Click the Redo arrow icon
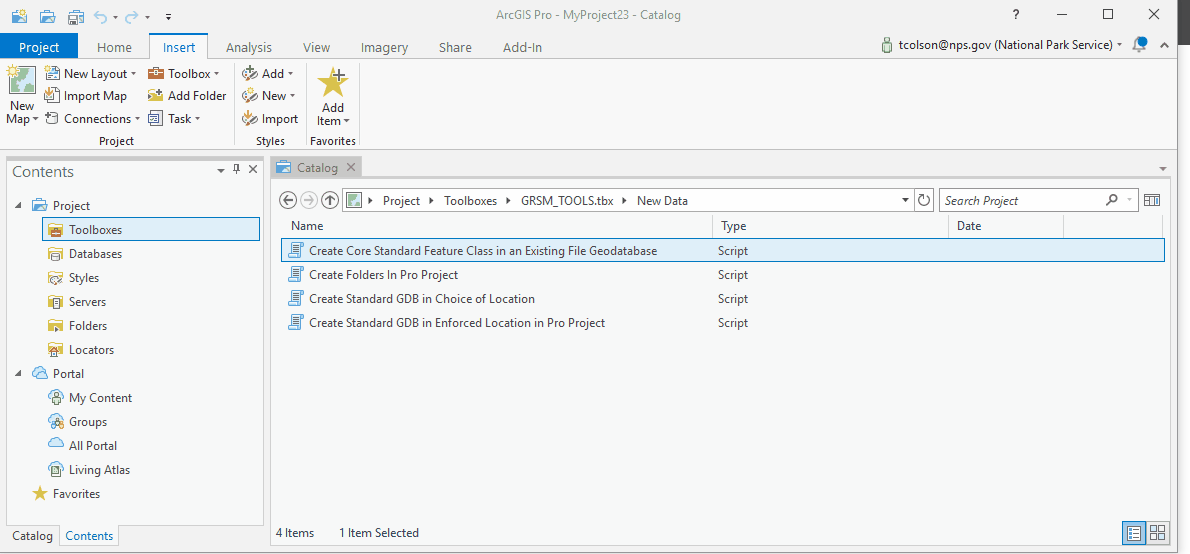Viewport: 1190px width, 554px height. tap(133, 15)
